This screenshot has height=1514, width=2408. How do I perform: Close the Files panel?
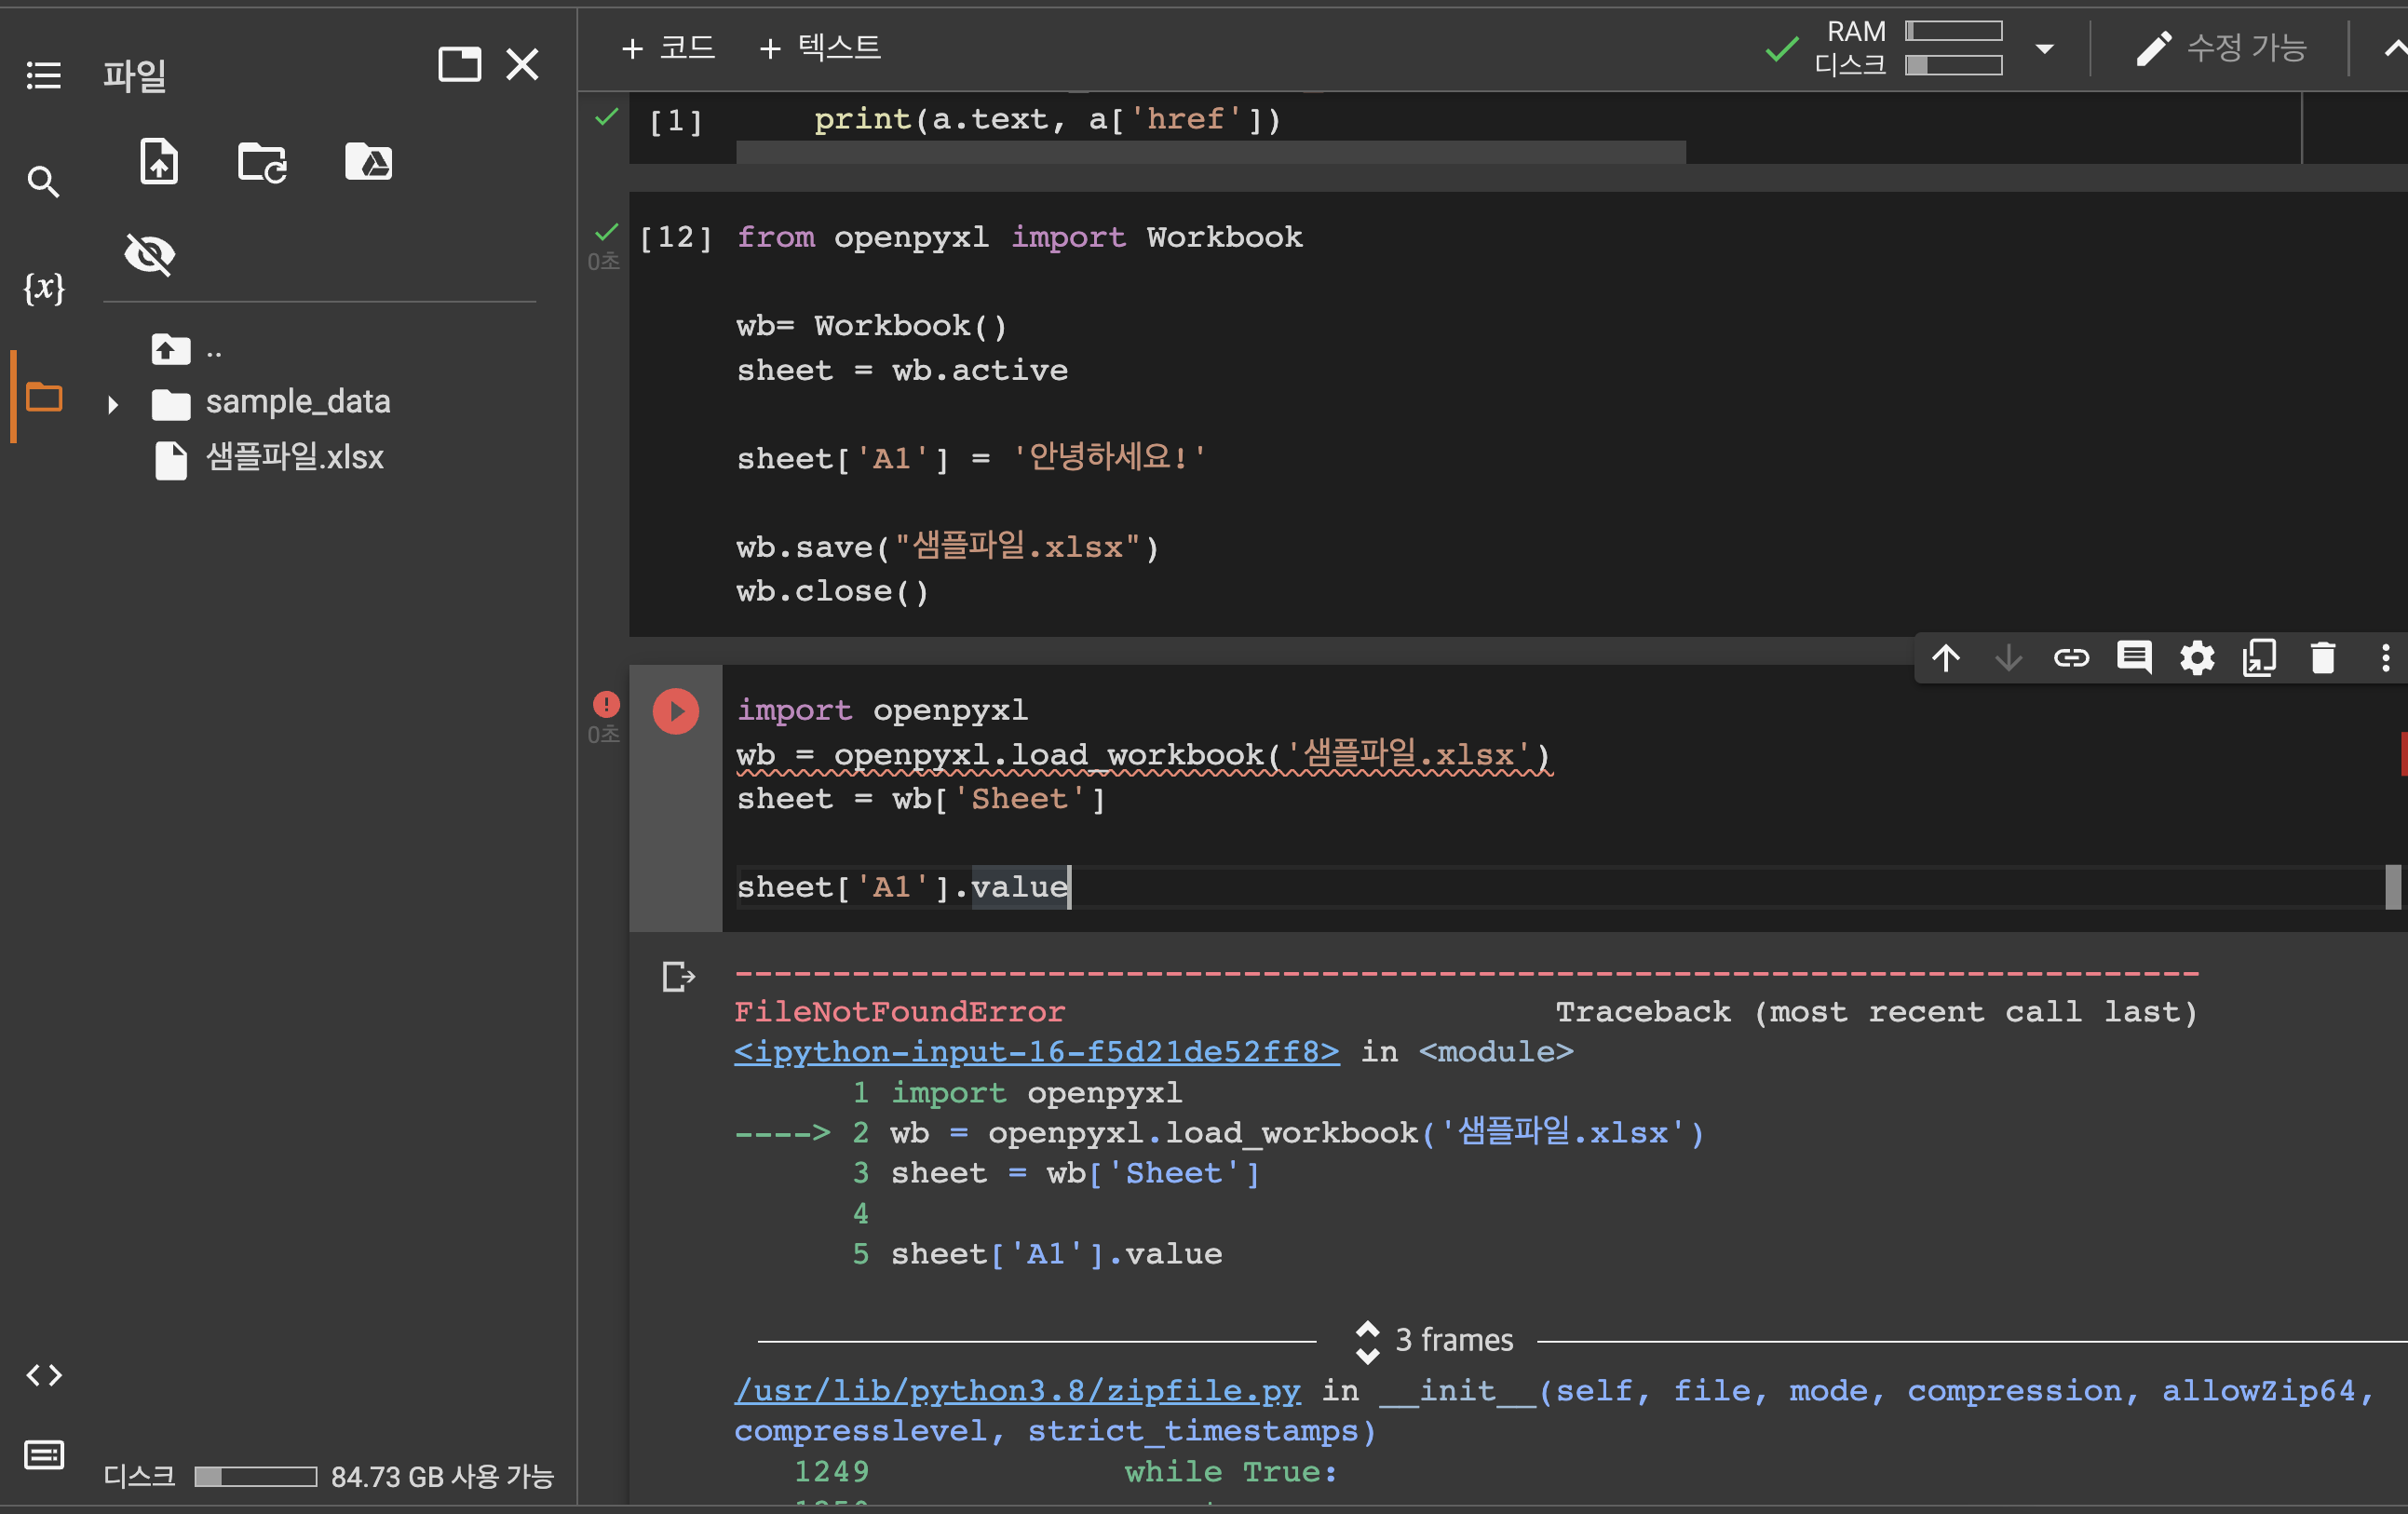[522, 65]
